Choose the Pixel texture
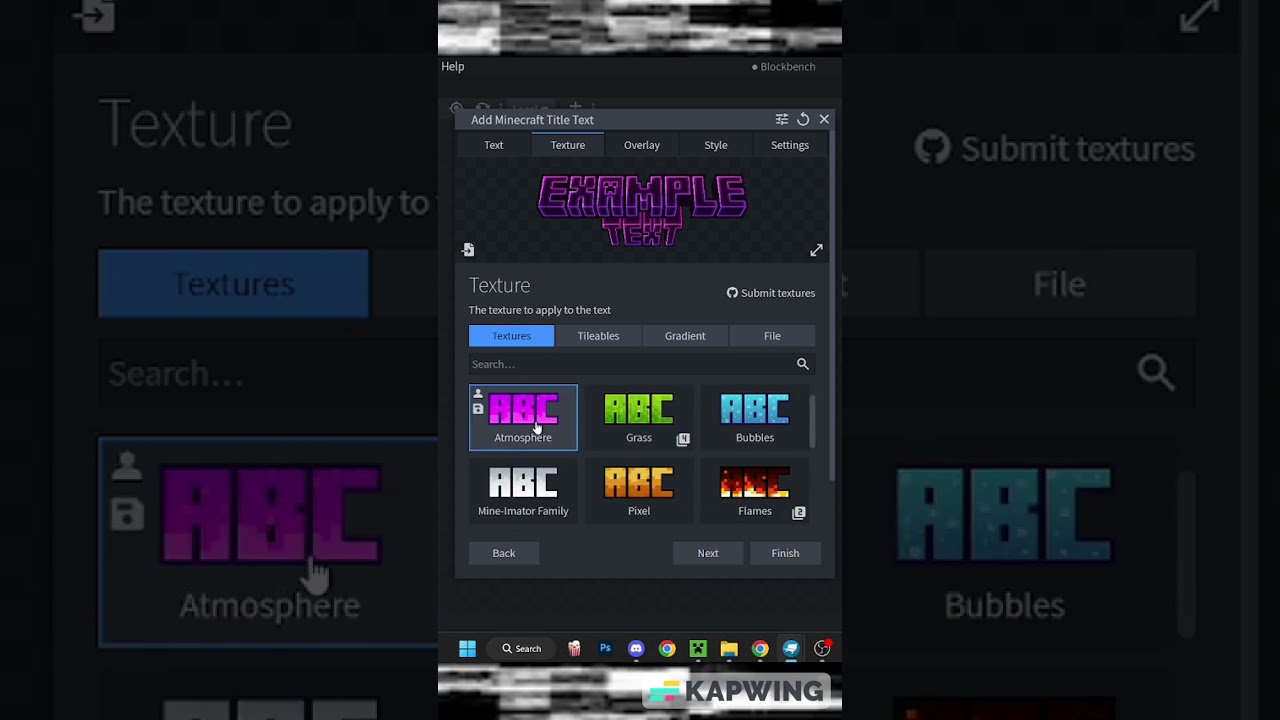 click(639, 491)
